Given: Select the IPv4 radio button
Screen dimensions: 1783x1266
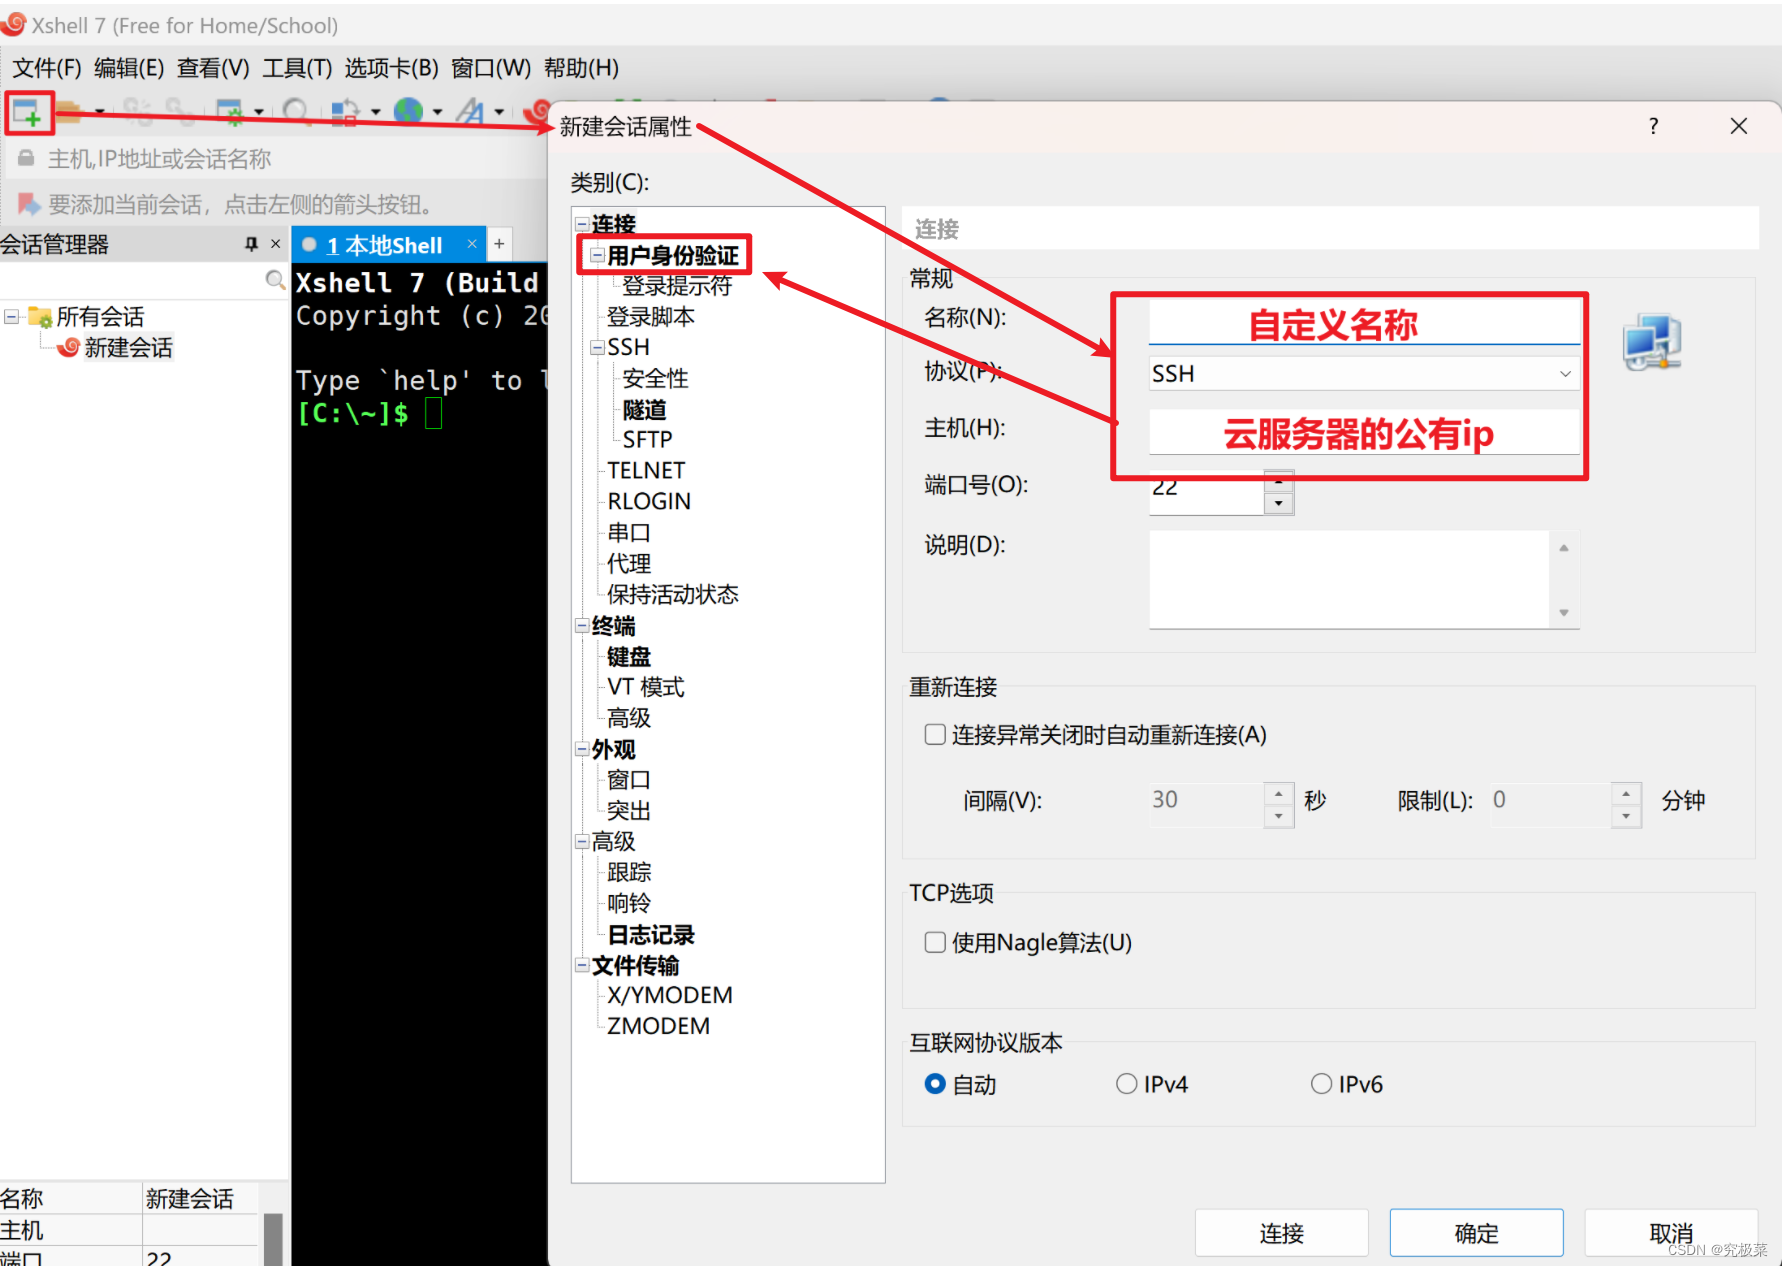Looking at the screenshot, I should 1127,1084.
